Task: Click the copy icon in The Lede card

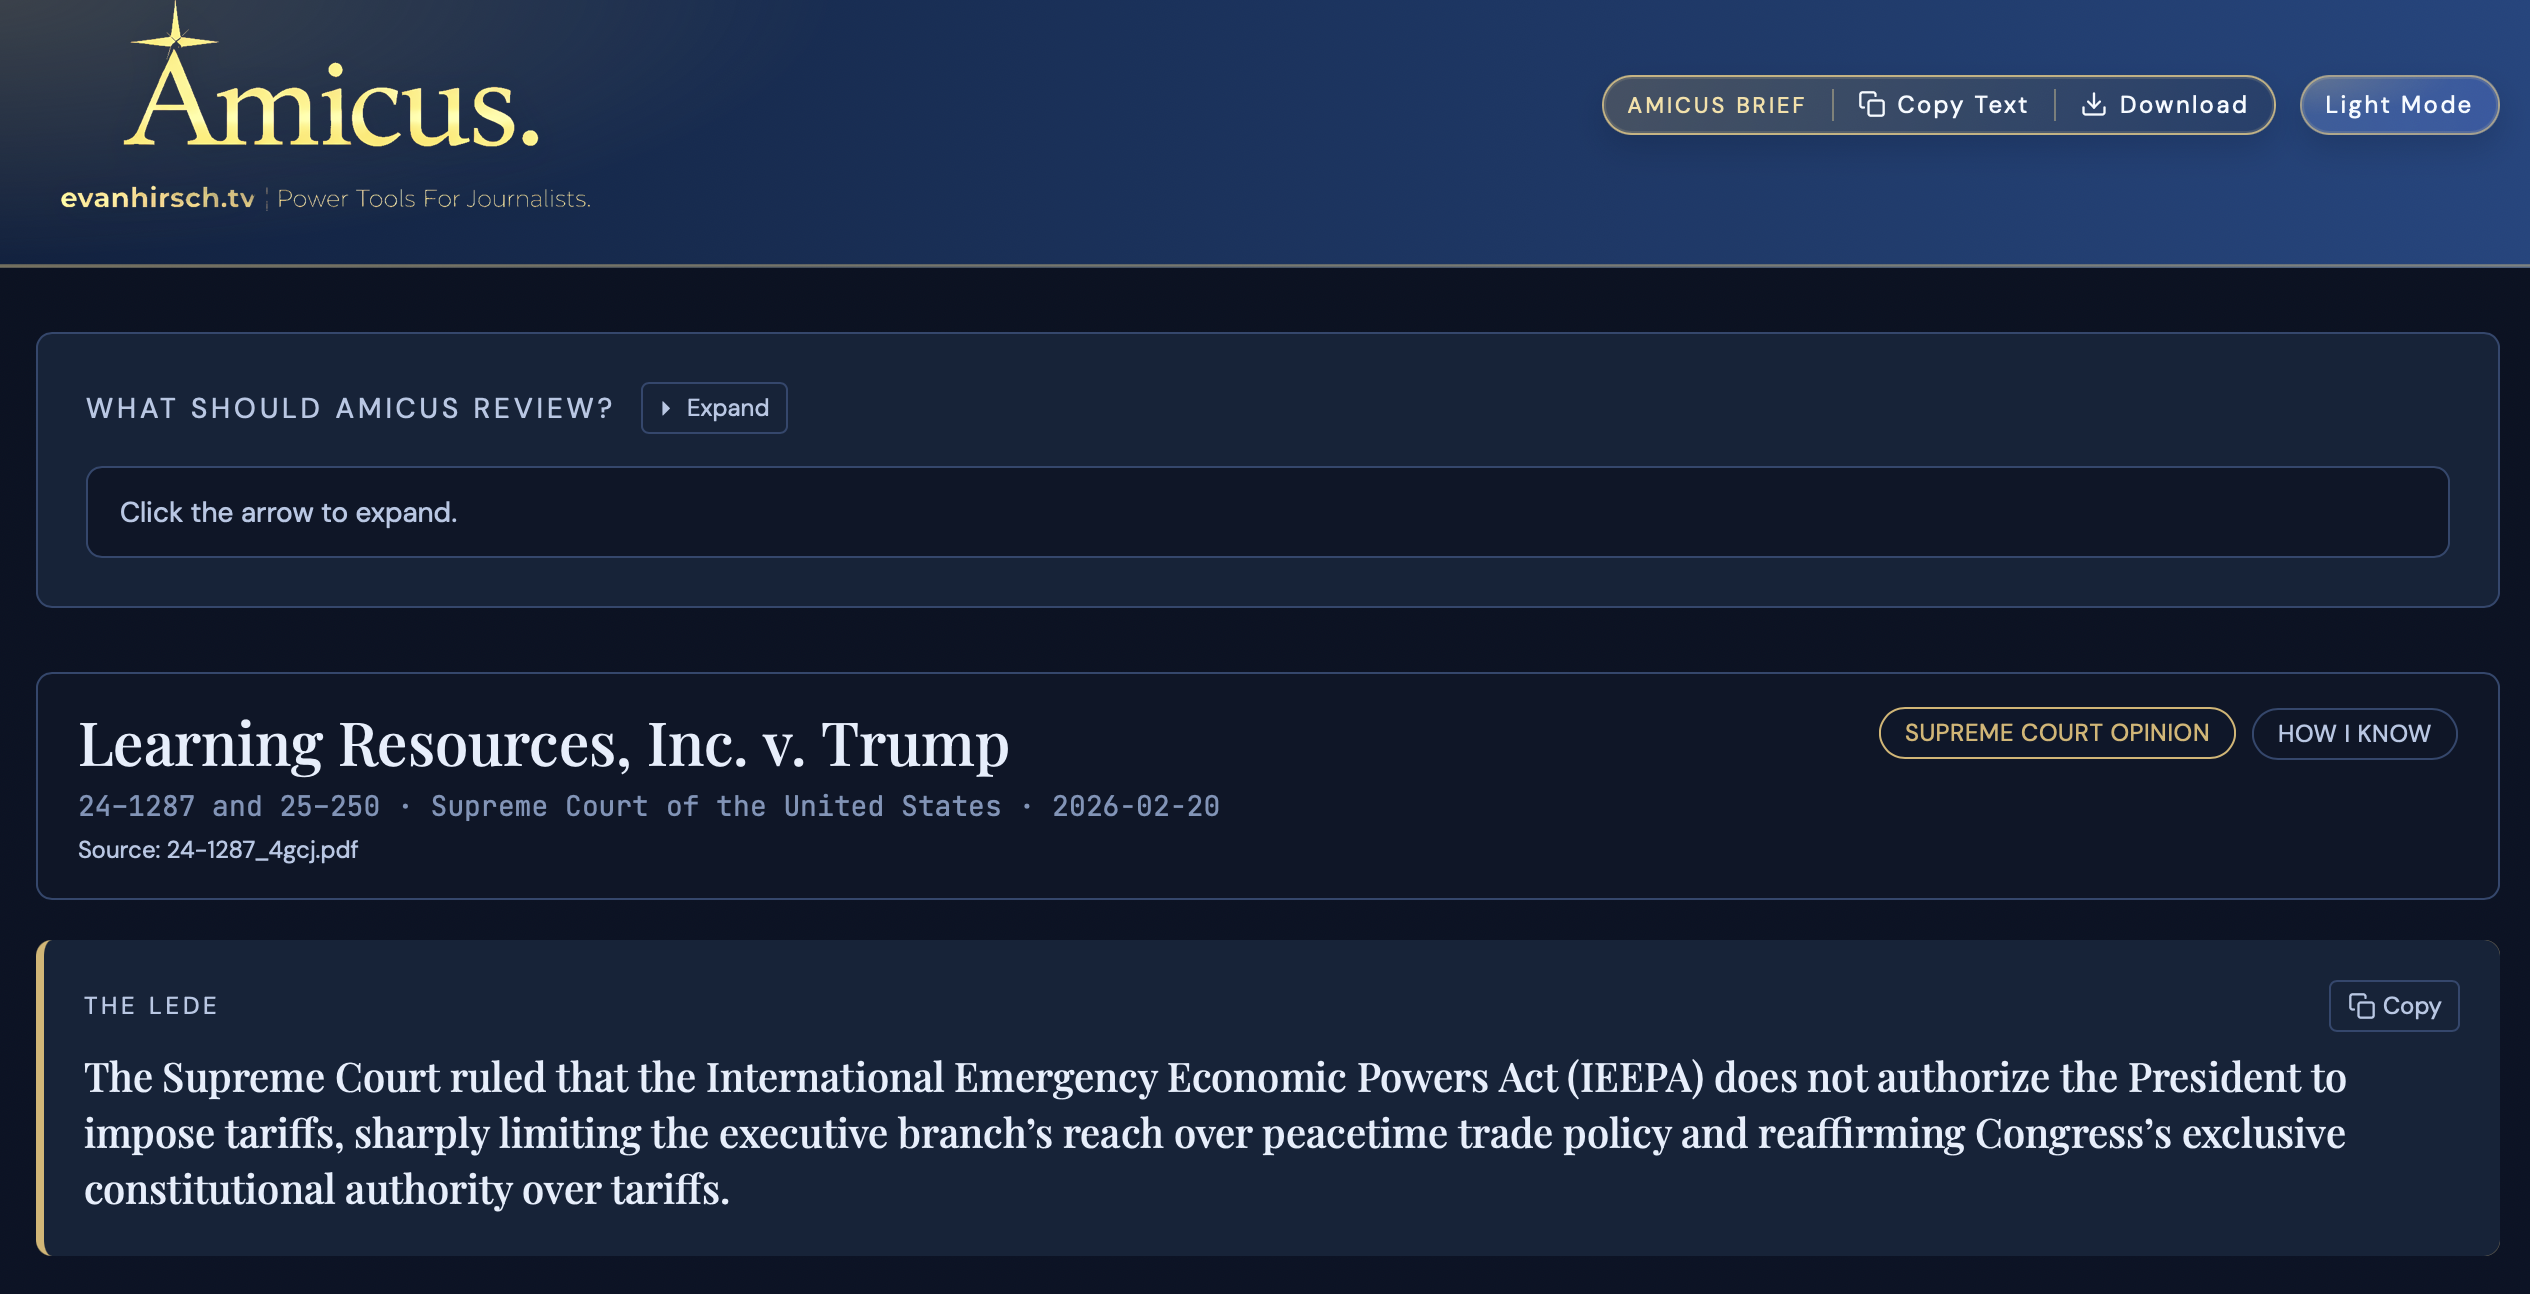Action: (2361, 1006)
